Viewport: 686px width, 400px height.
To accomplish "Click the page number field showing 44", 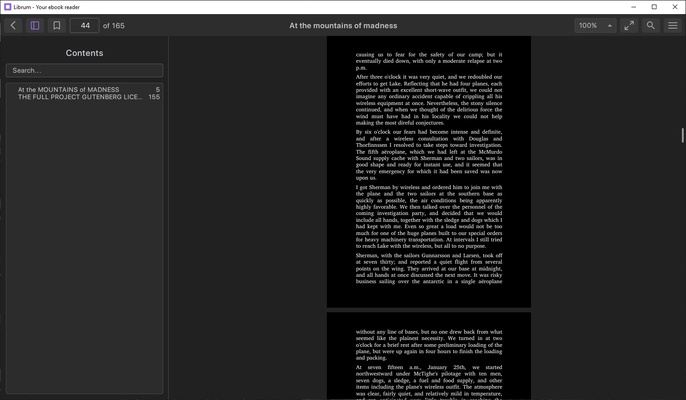I will [85, 25].
